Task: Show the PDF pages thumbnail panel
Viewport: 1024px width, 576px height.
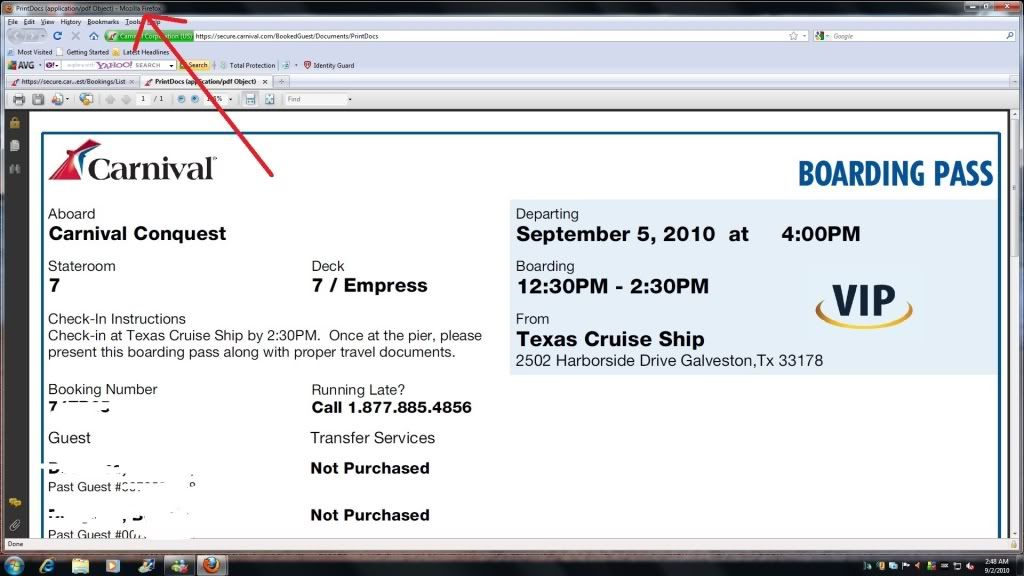Action: click(x=15, y=146)
